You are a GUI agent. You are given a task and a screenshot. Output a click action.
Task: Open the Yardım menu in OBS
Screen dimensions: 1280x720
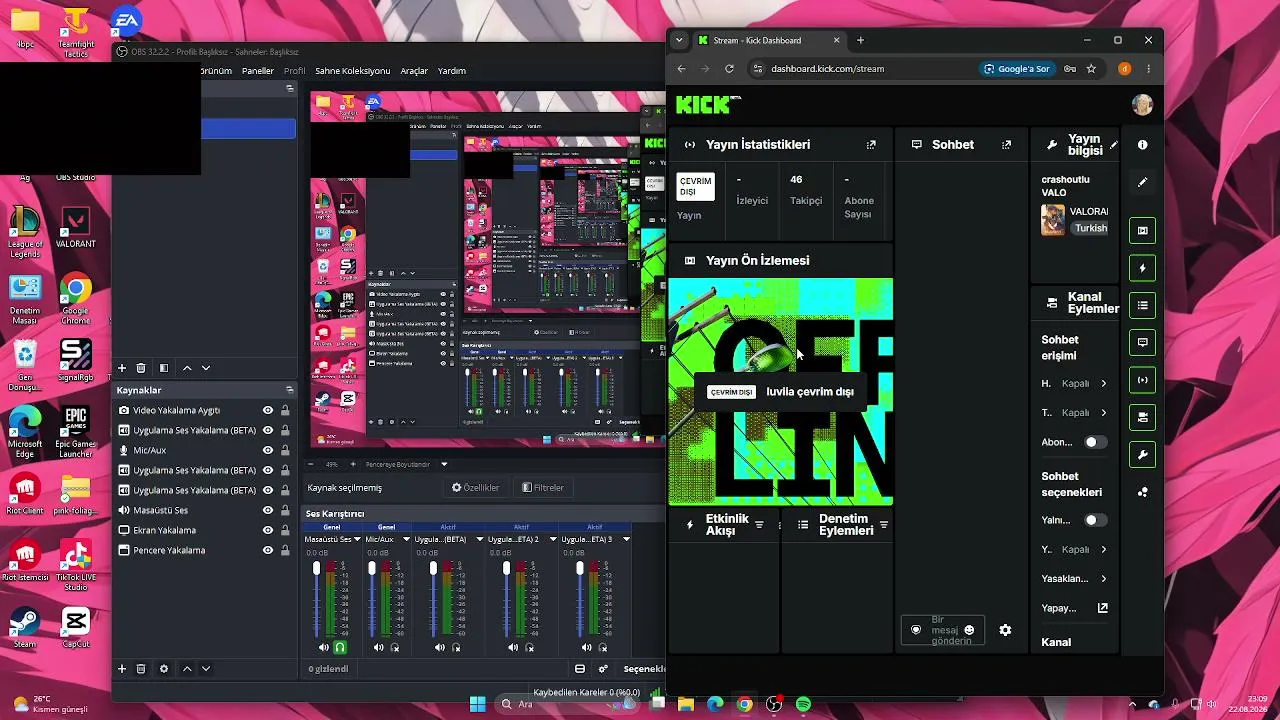tap(452, 71)
